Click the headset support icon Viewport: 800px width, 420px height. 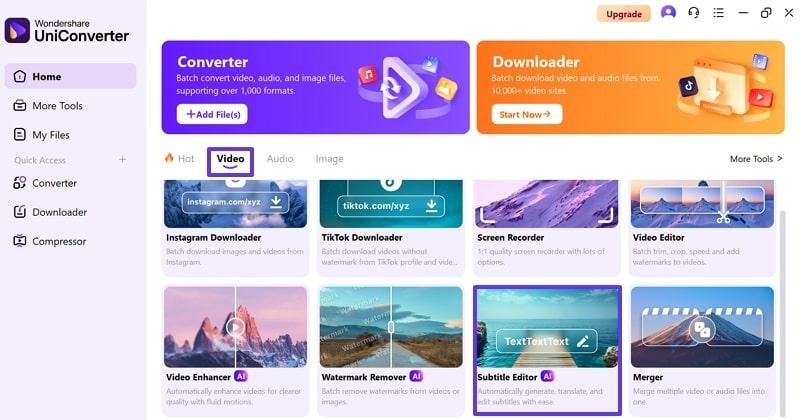[x=693, y=13]
